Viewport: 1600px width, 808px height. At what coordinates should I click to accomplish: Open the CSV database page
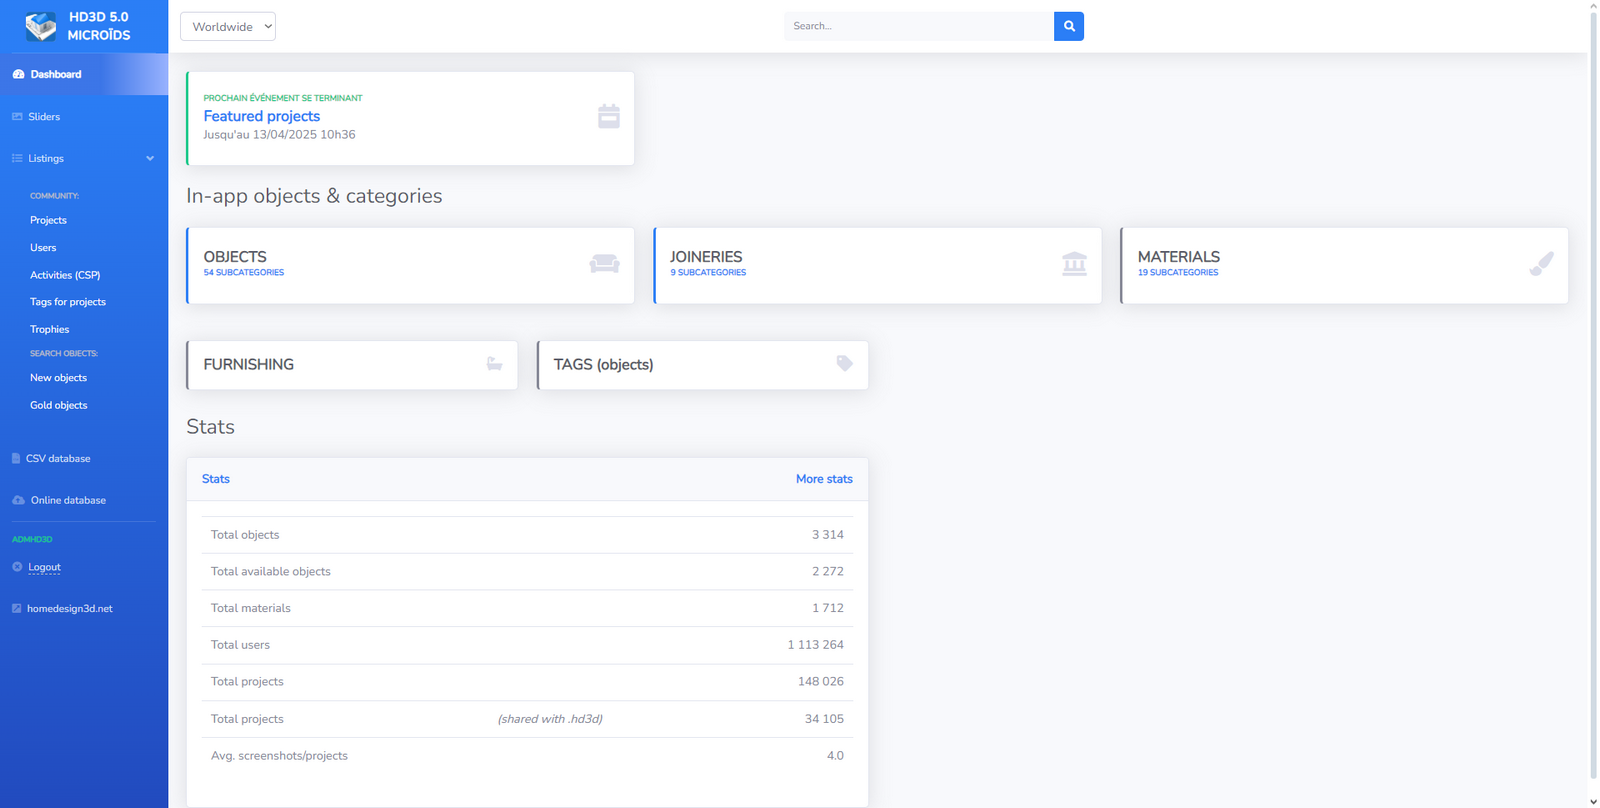click(58, 458)
